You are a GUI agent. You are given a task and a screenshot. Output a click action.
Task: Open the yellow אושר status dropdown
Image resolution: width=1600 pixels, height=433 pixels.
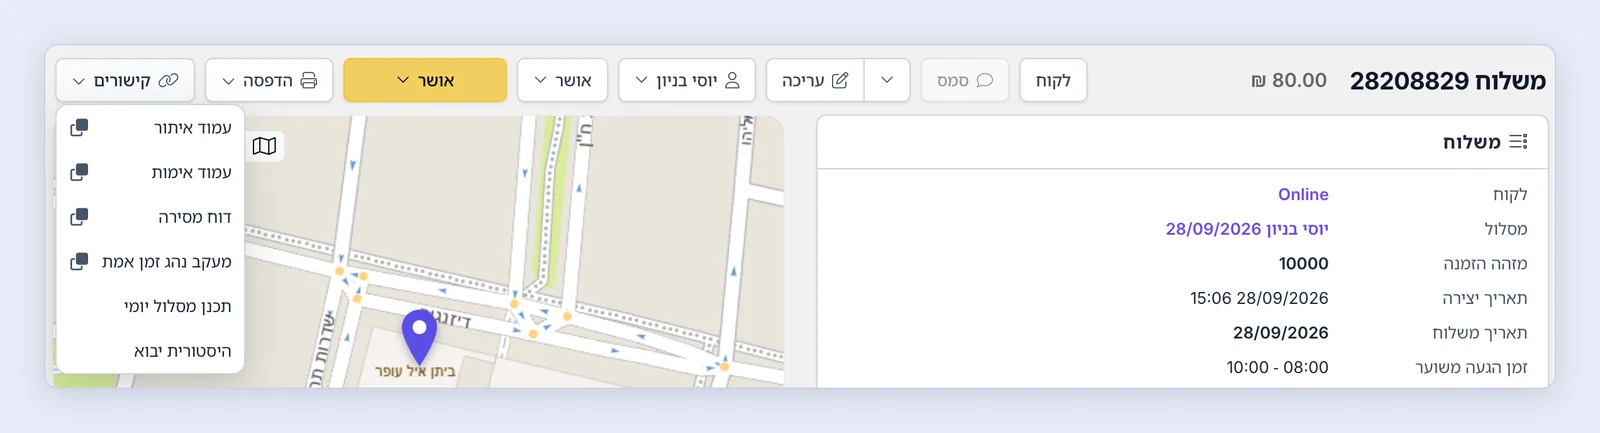(425, 80)
